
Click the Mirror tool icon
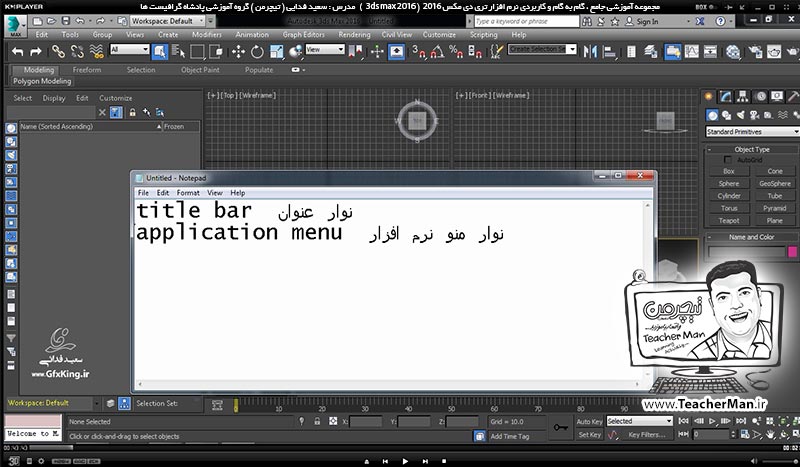[x=590, y=51]
